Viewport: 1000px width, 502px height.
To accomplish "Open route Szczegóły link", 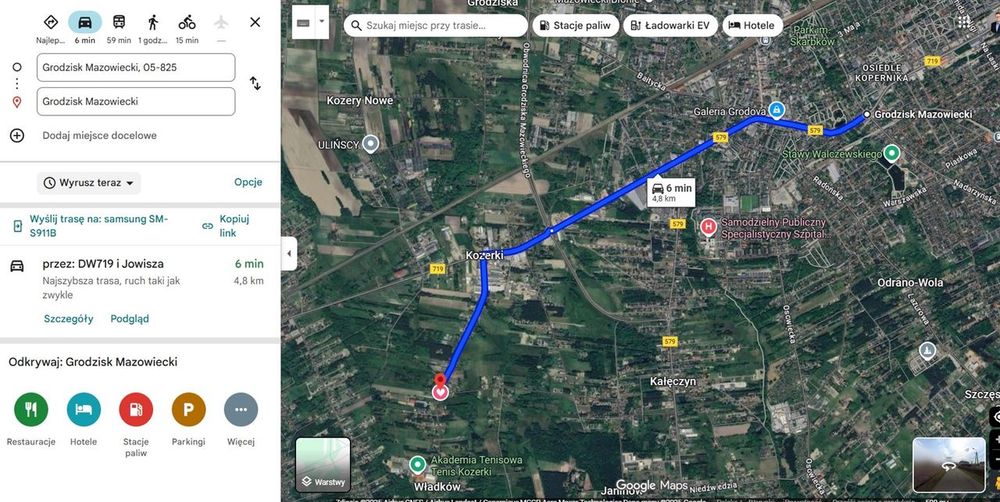I will 69,319.
